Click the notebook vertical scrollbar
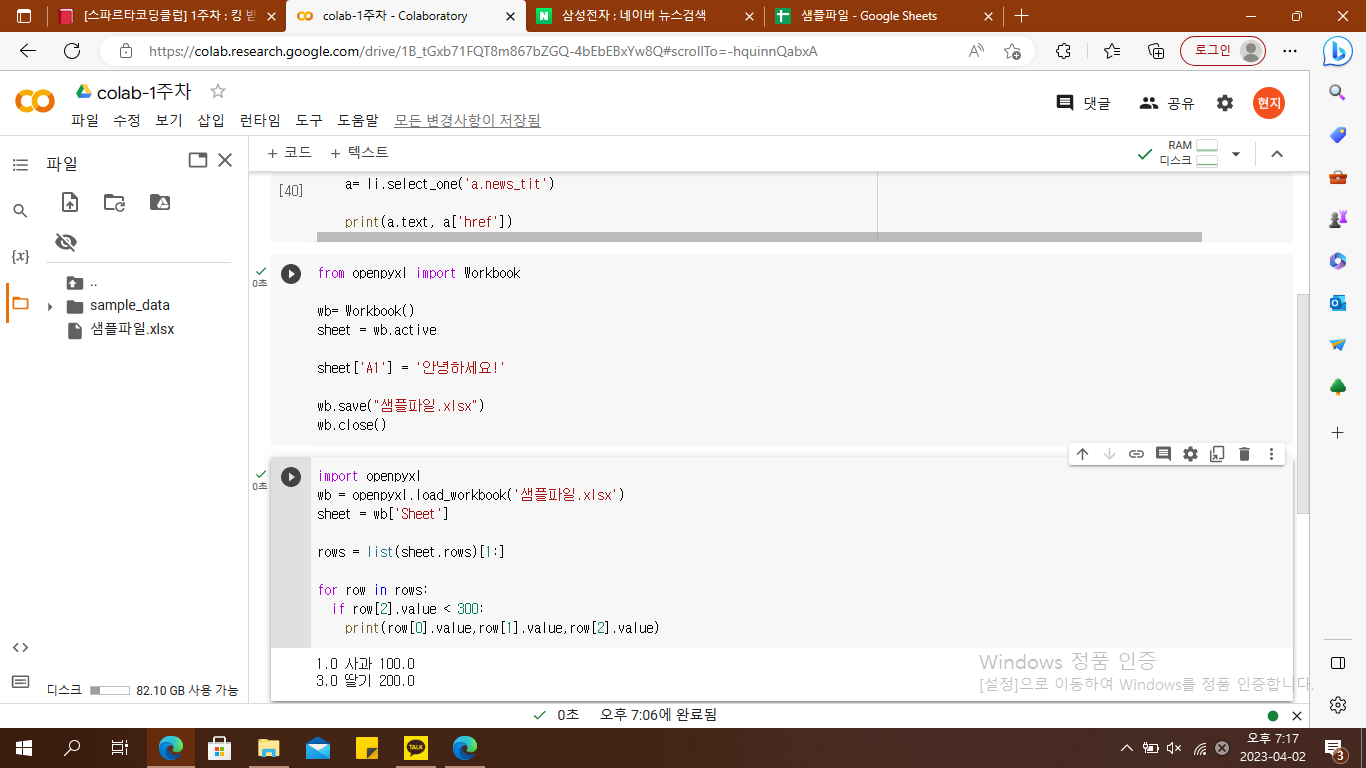The width and height of the screenshot is (1366, 768). coord(1302,404)
